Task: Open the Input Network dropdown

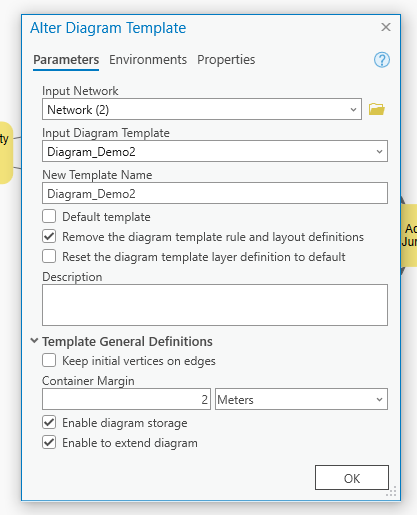Action: [x=202, y=109]
